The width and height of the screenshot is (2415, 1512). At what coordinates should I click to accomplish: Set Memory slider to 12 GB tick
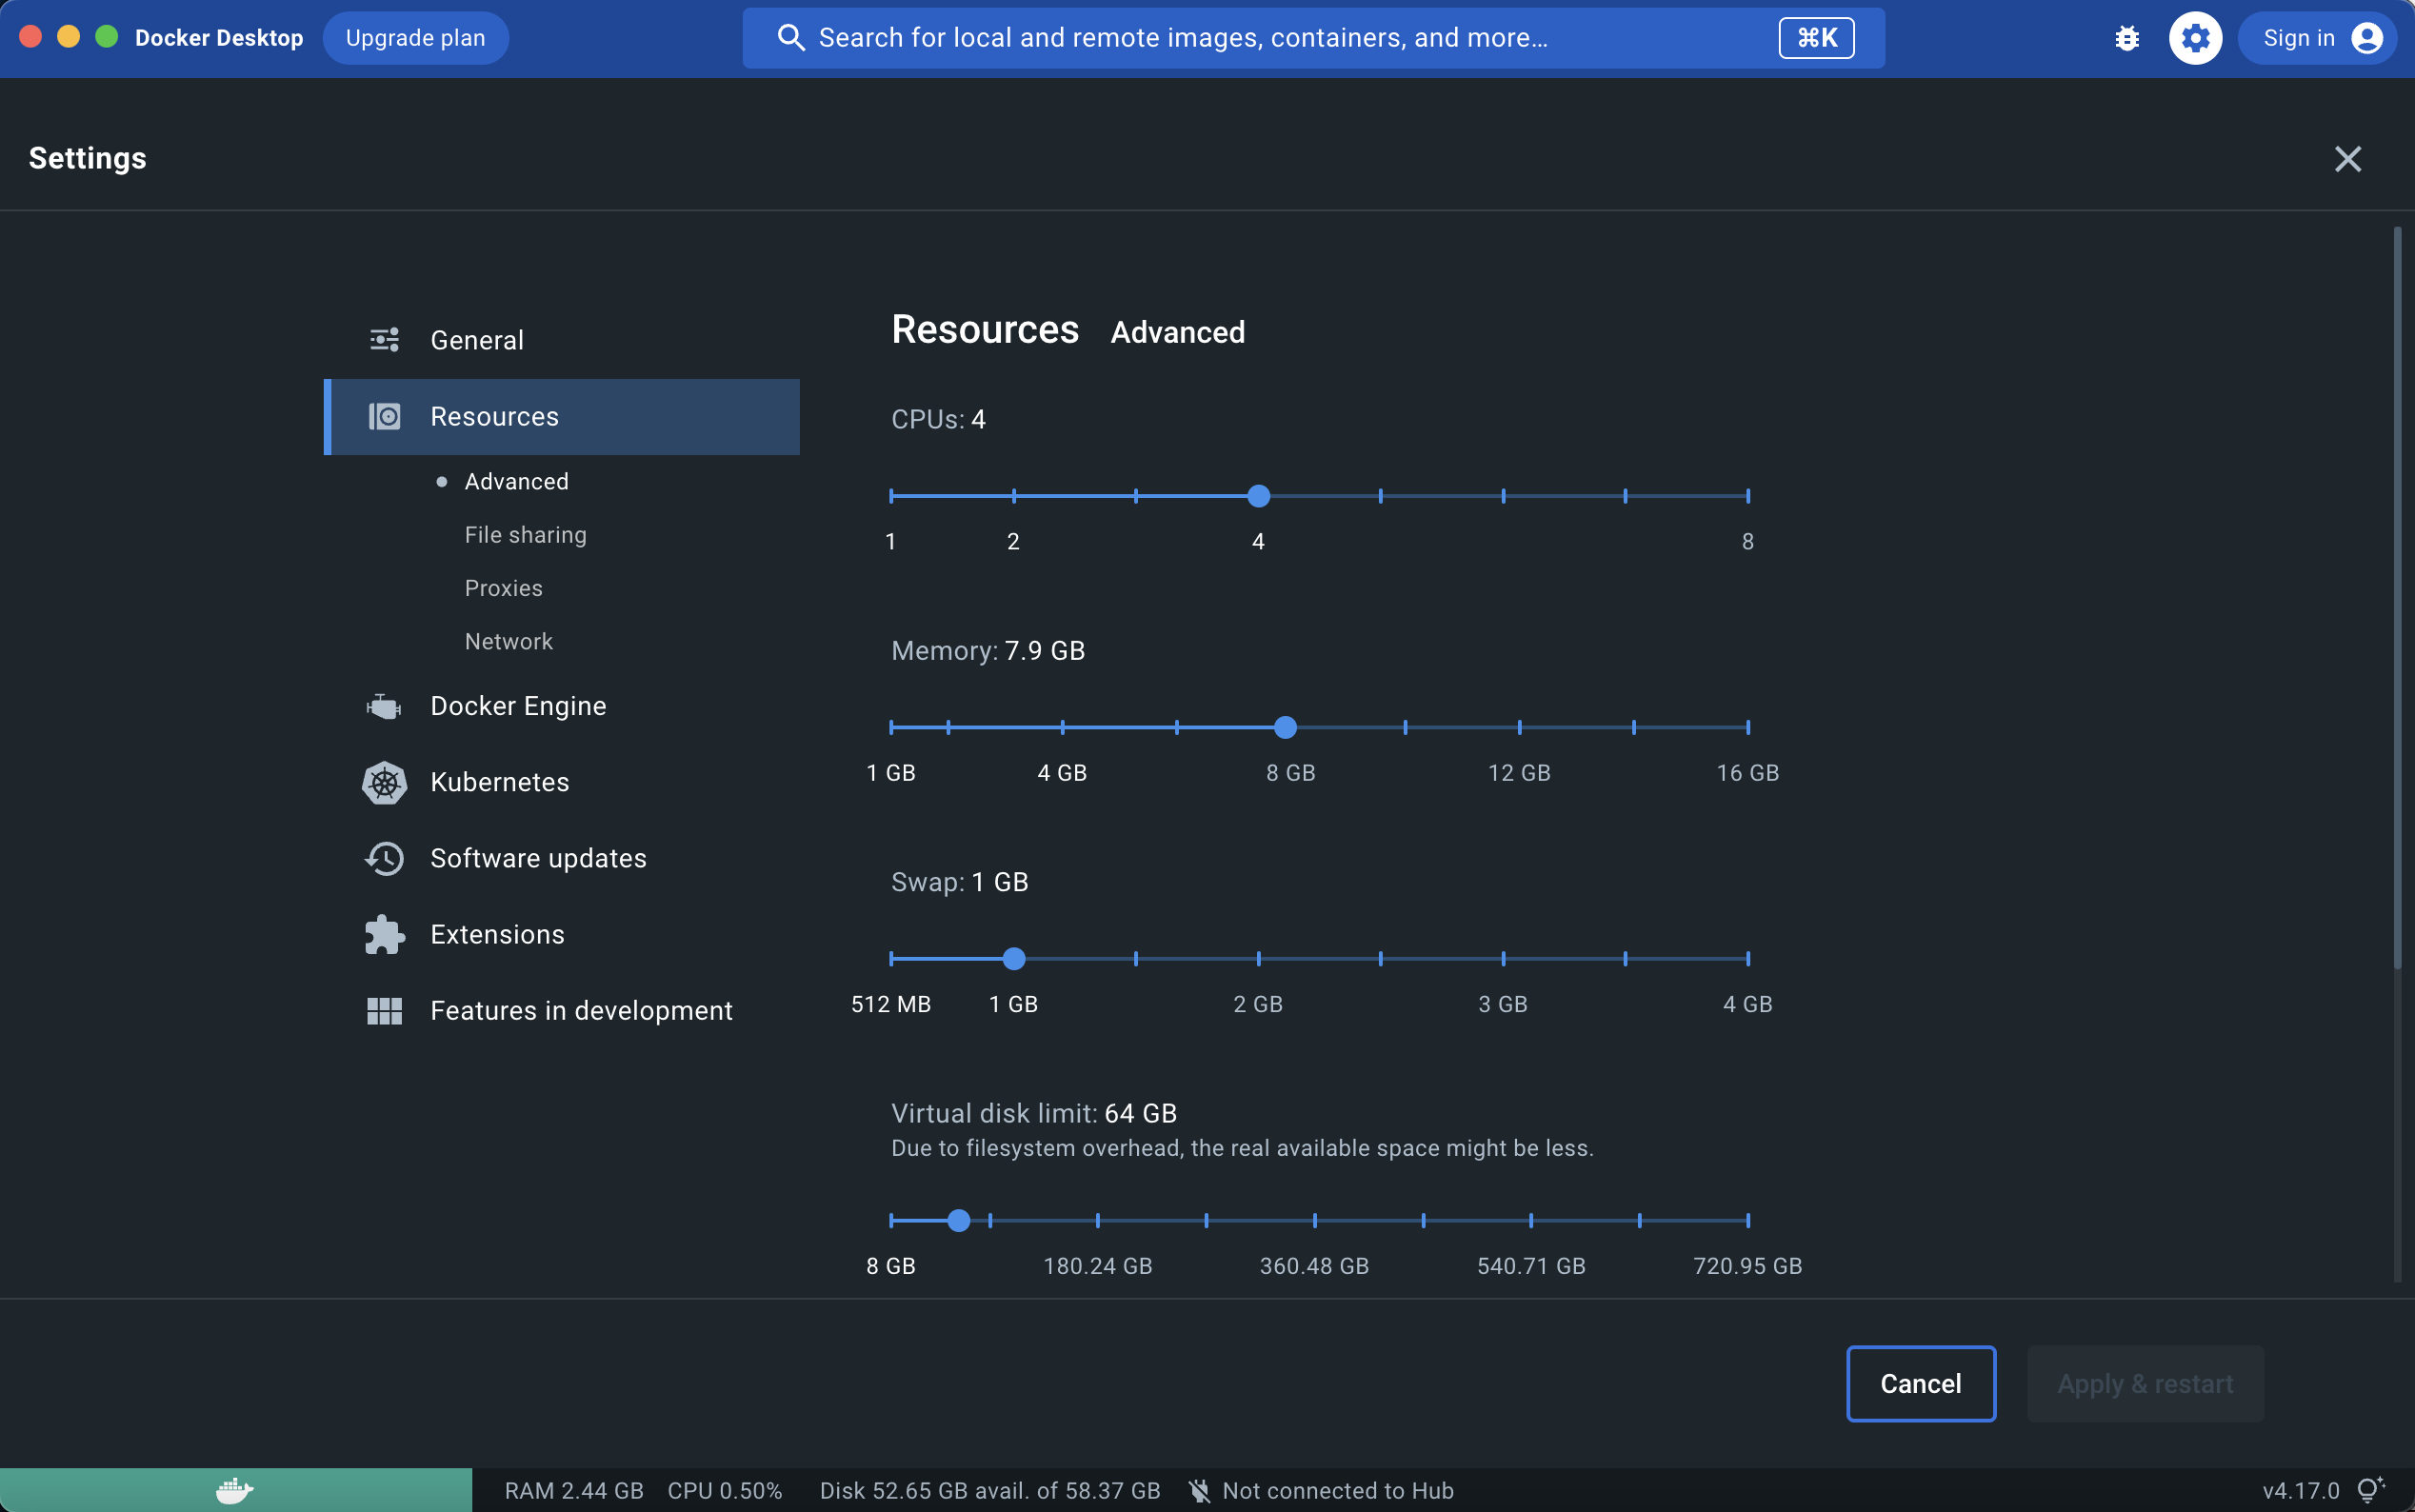(x=1519, y=727)
